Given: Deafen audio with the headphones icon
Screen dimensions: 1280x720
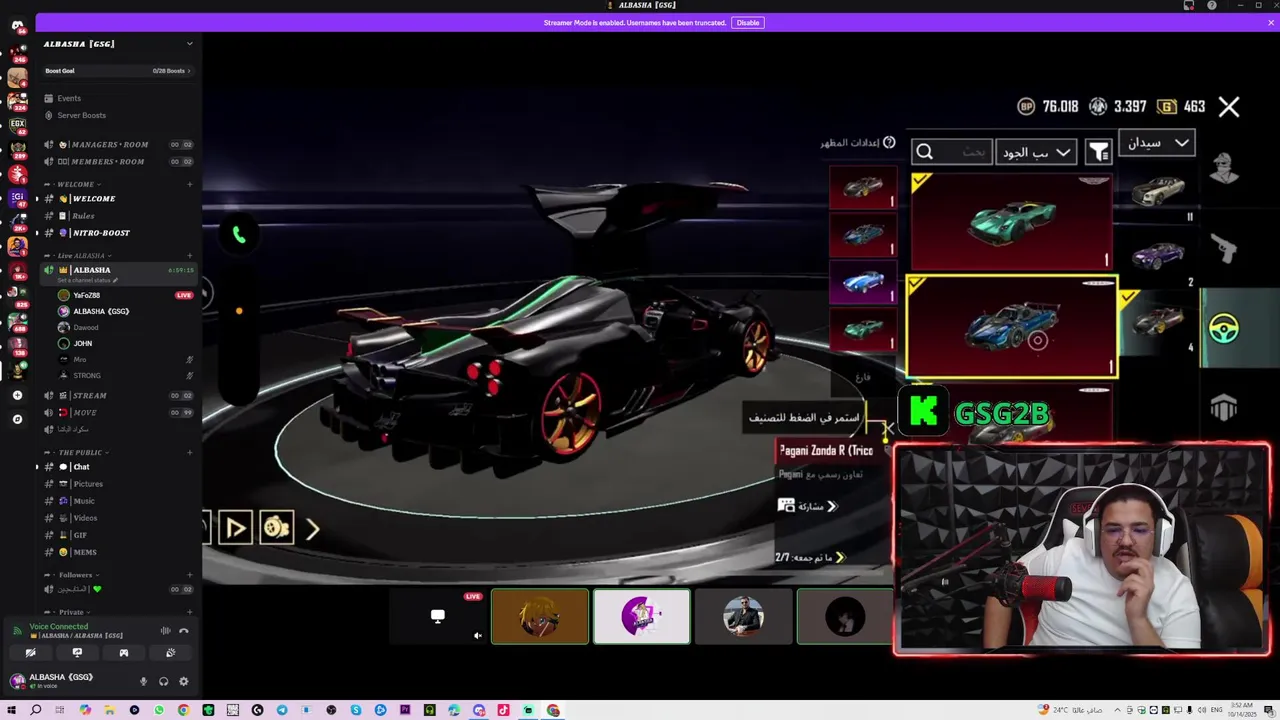Looking at the screenshot, I should 163,681.
